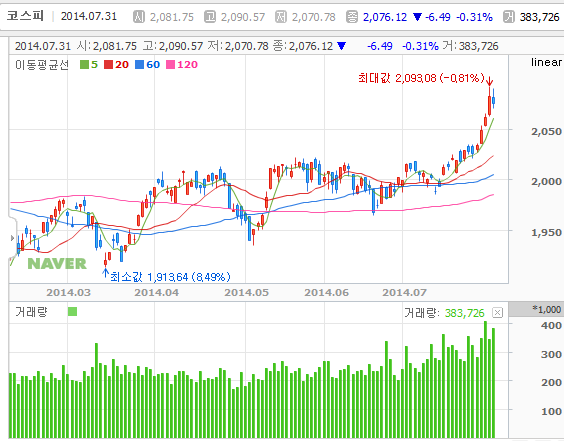The image size is (564, 441).
Task: Click closing value 2,076.12 in header
Action: tap(385, 17)
